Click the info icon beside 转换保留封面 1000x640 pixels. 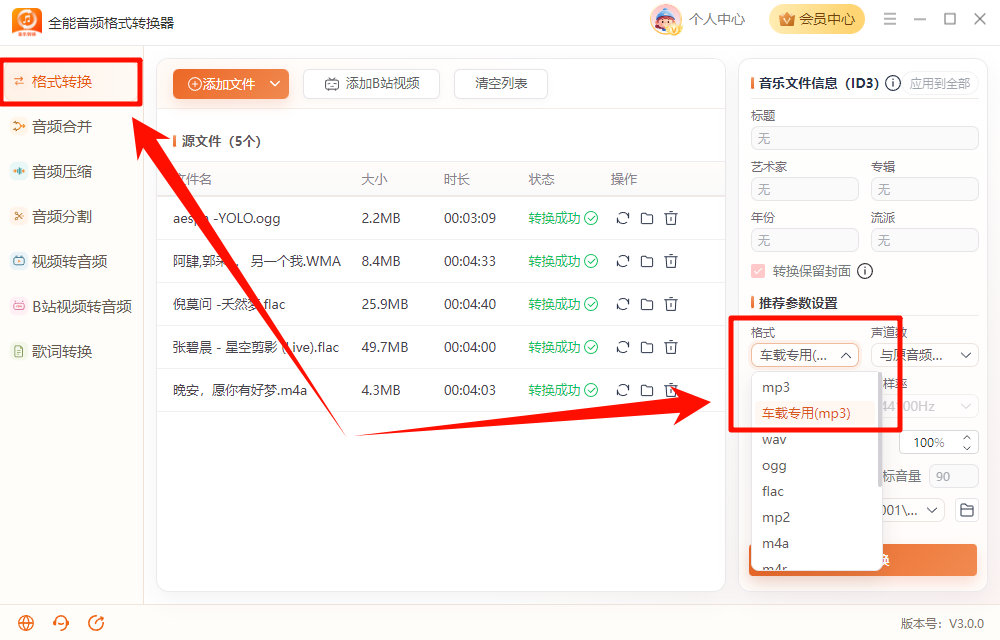click(865, 271)
